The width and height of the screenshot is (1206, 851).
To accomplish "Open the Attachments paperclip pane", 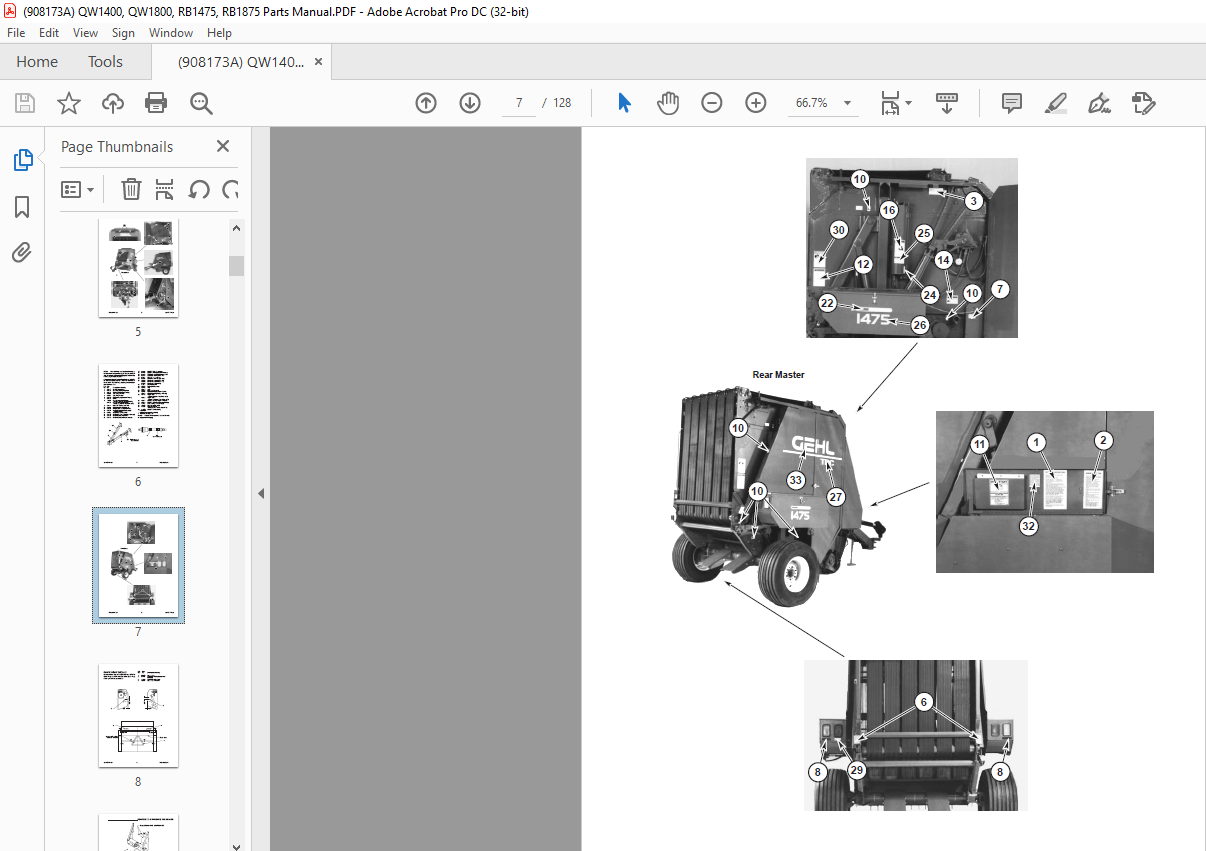I will tap(22, 252).
